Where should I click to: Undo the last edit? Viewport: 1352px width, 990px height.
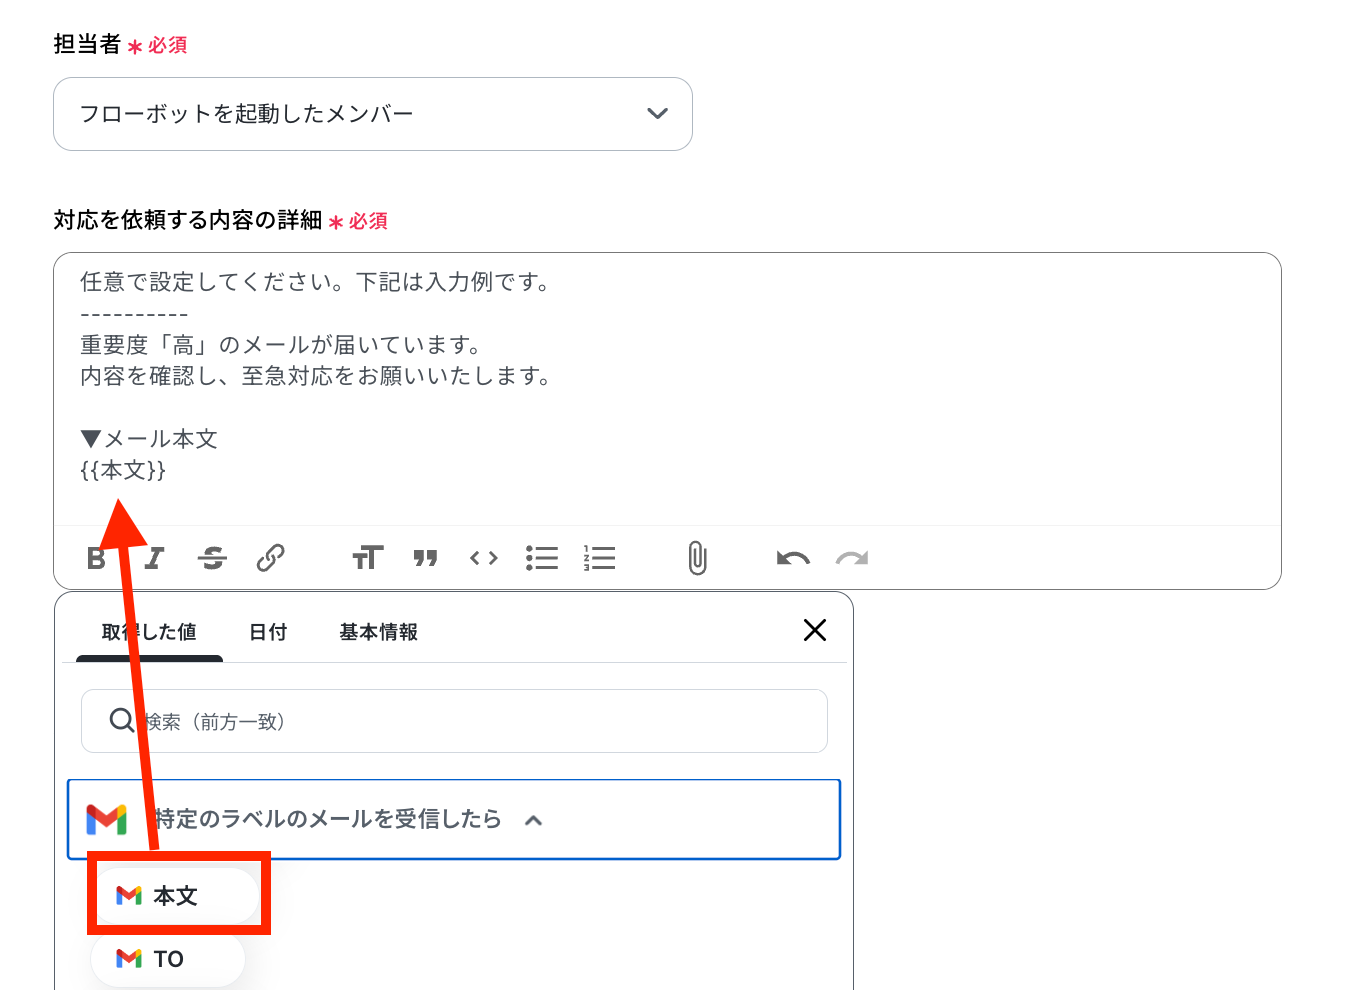(793, 558)
